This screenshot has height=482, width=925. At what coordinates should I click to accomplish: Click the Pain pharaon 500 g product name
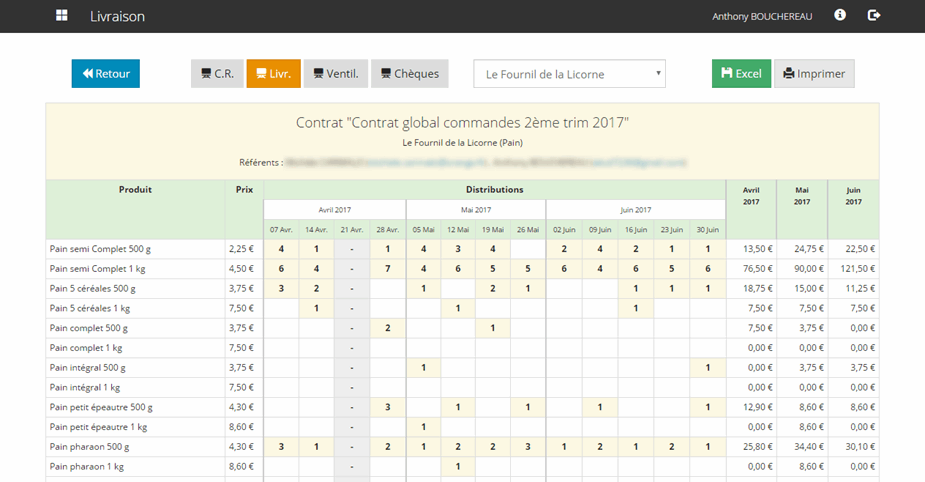pos(89,446)
